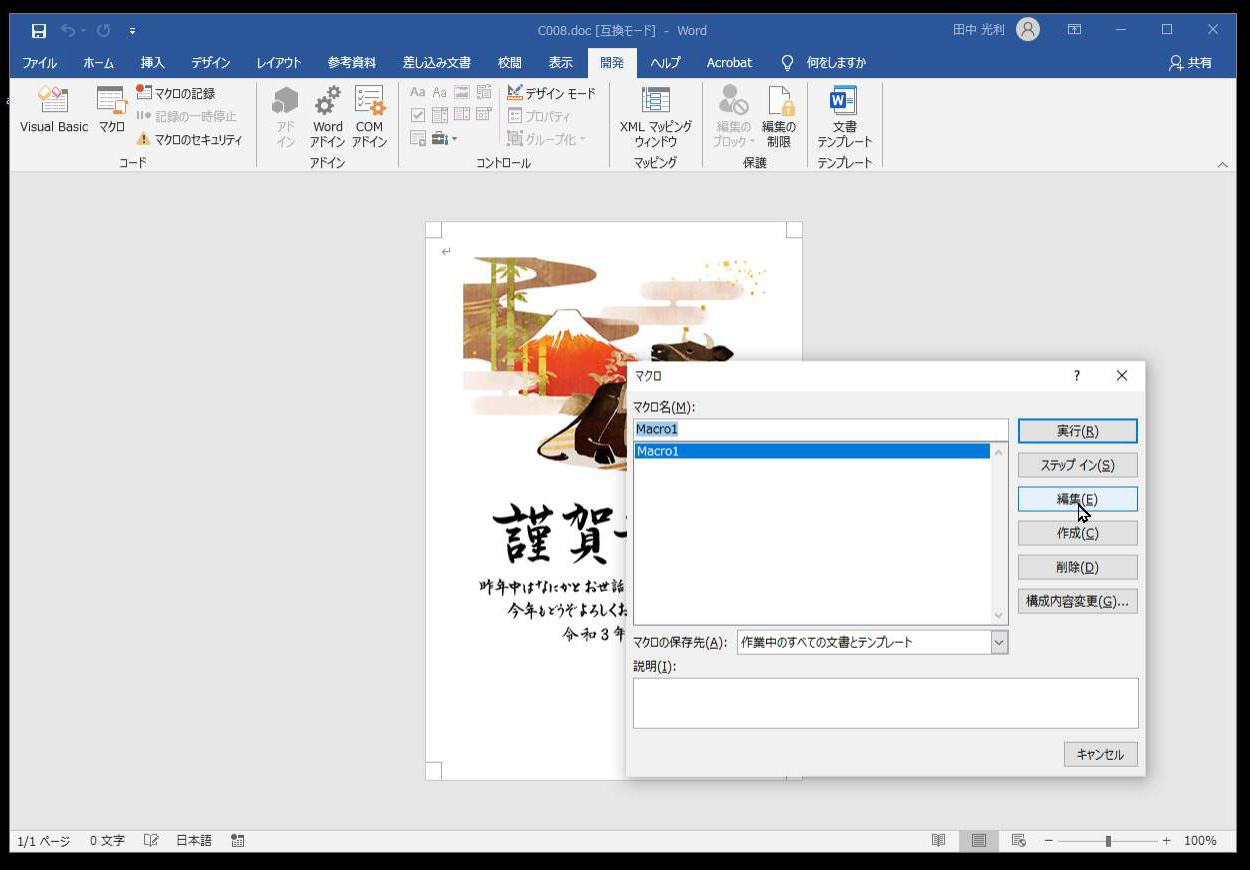
Task: Click ステップ イン(S) button
Action: (x=1077, y=465)
